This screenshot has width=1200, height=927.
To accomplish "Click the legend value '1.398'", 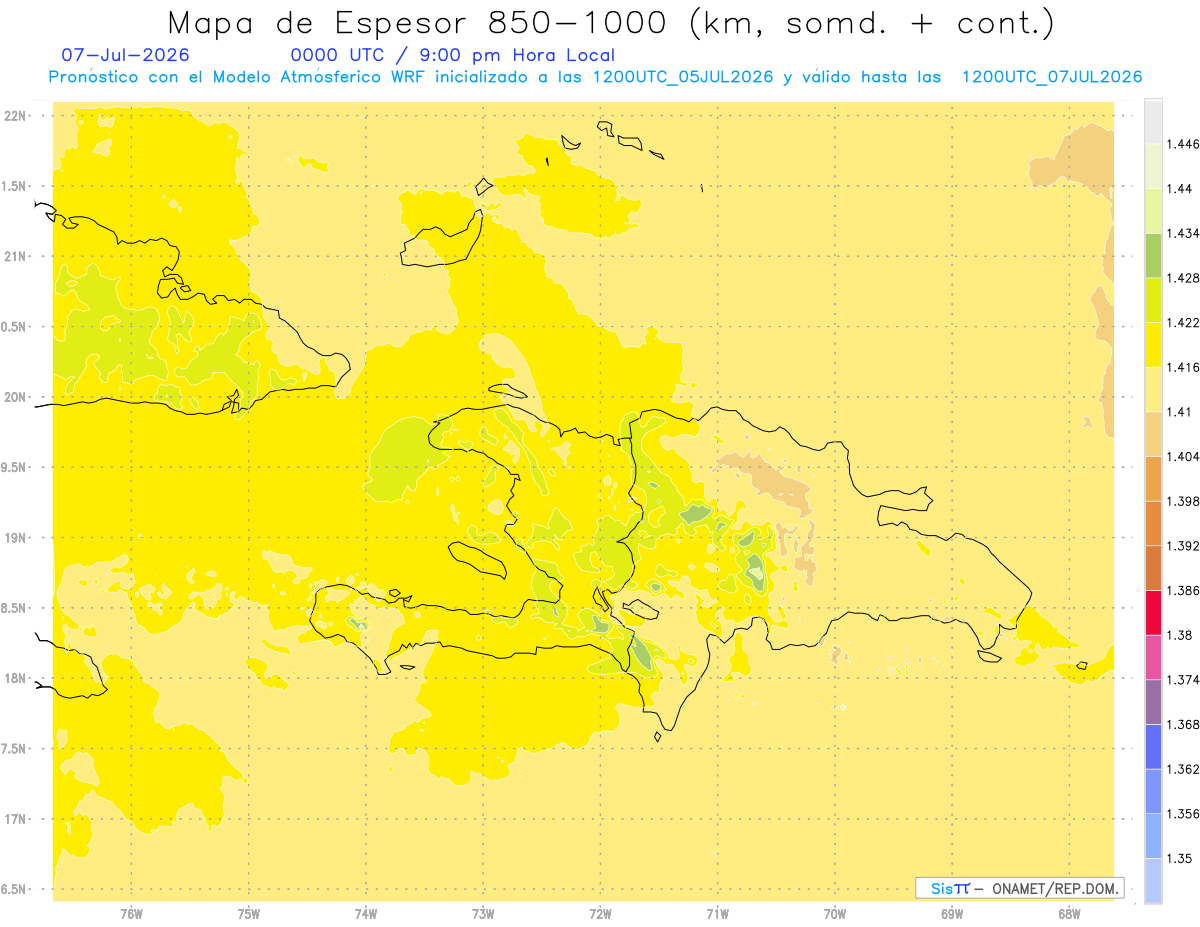I will 1184,501.
